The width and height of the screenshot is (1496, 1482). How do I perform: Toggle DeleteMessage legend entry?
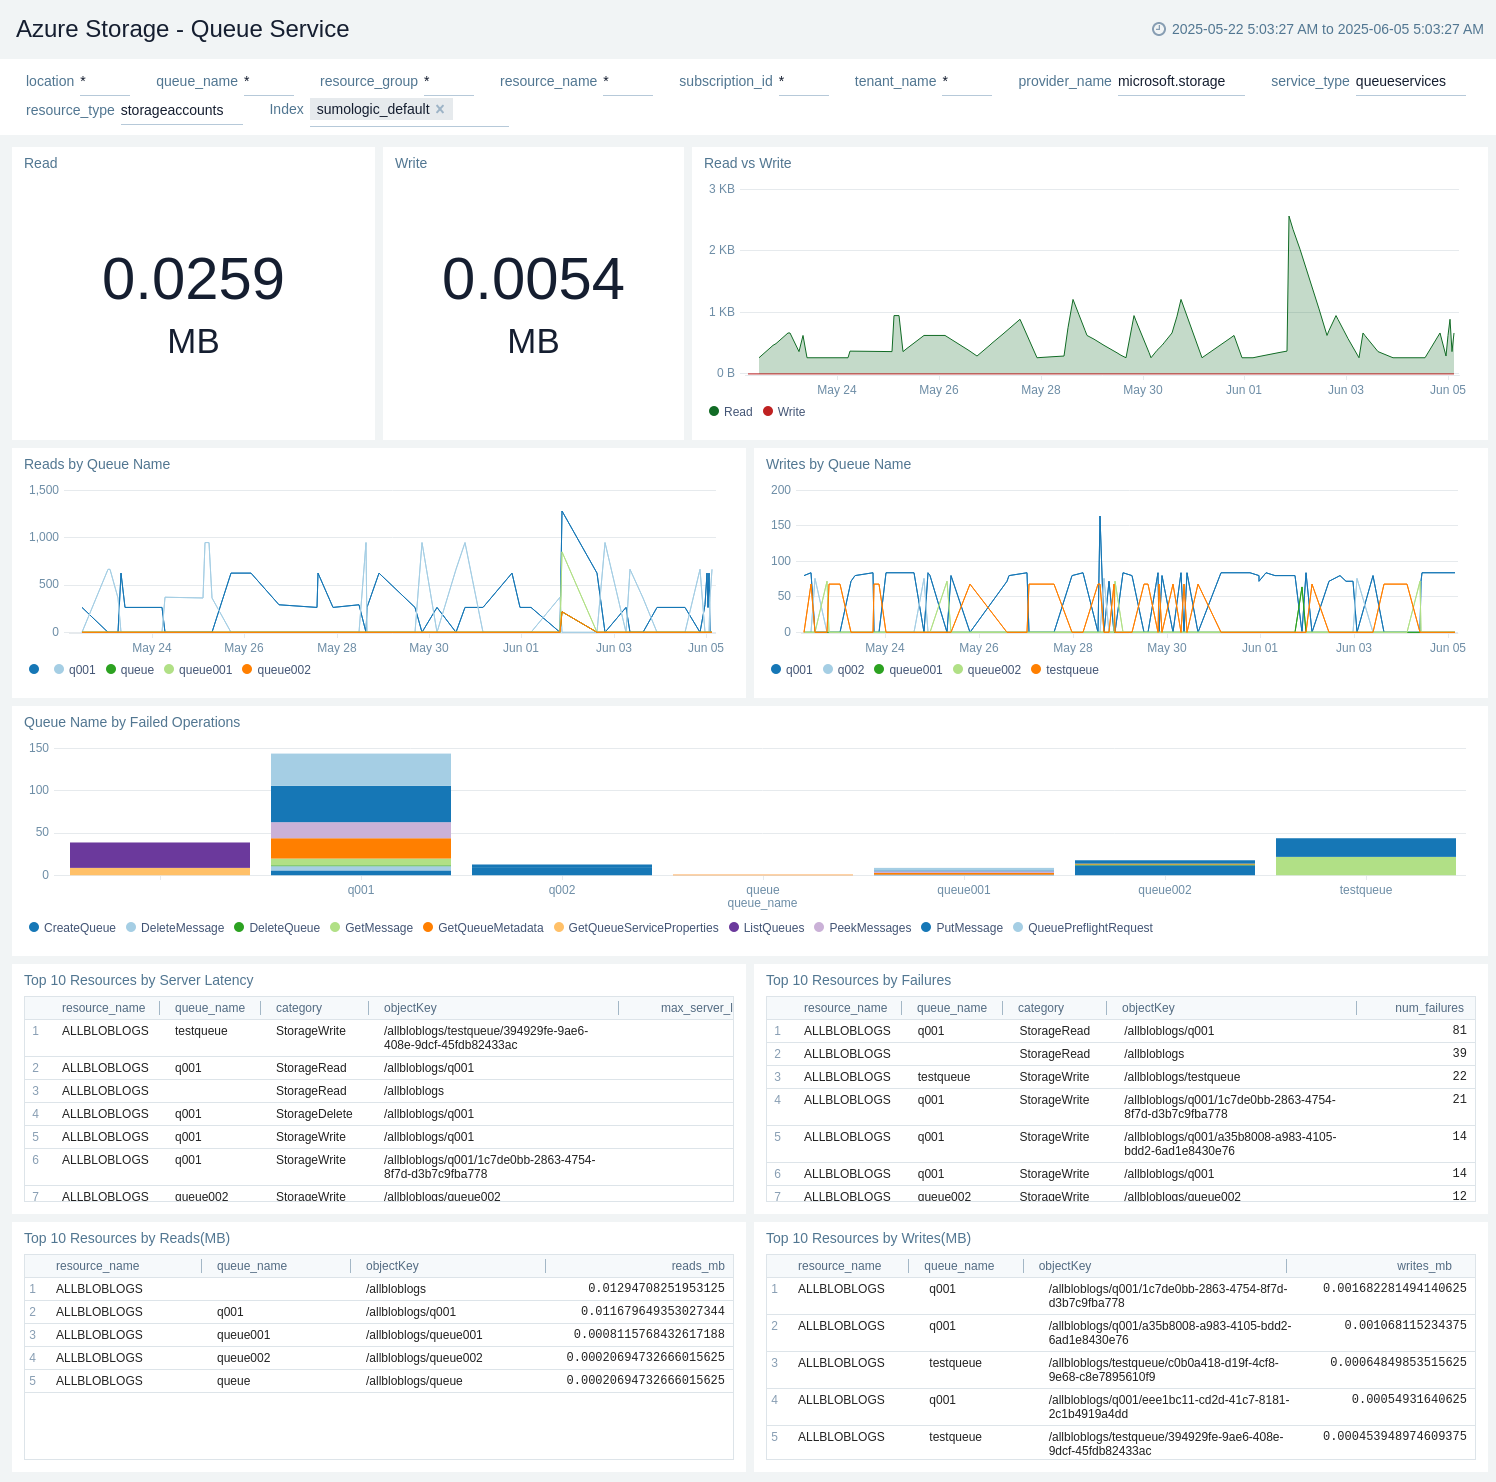coord(175,928)
